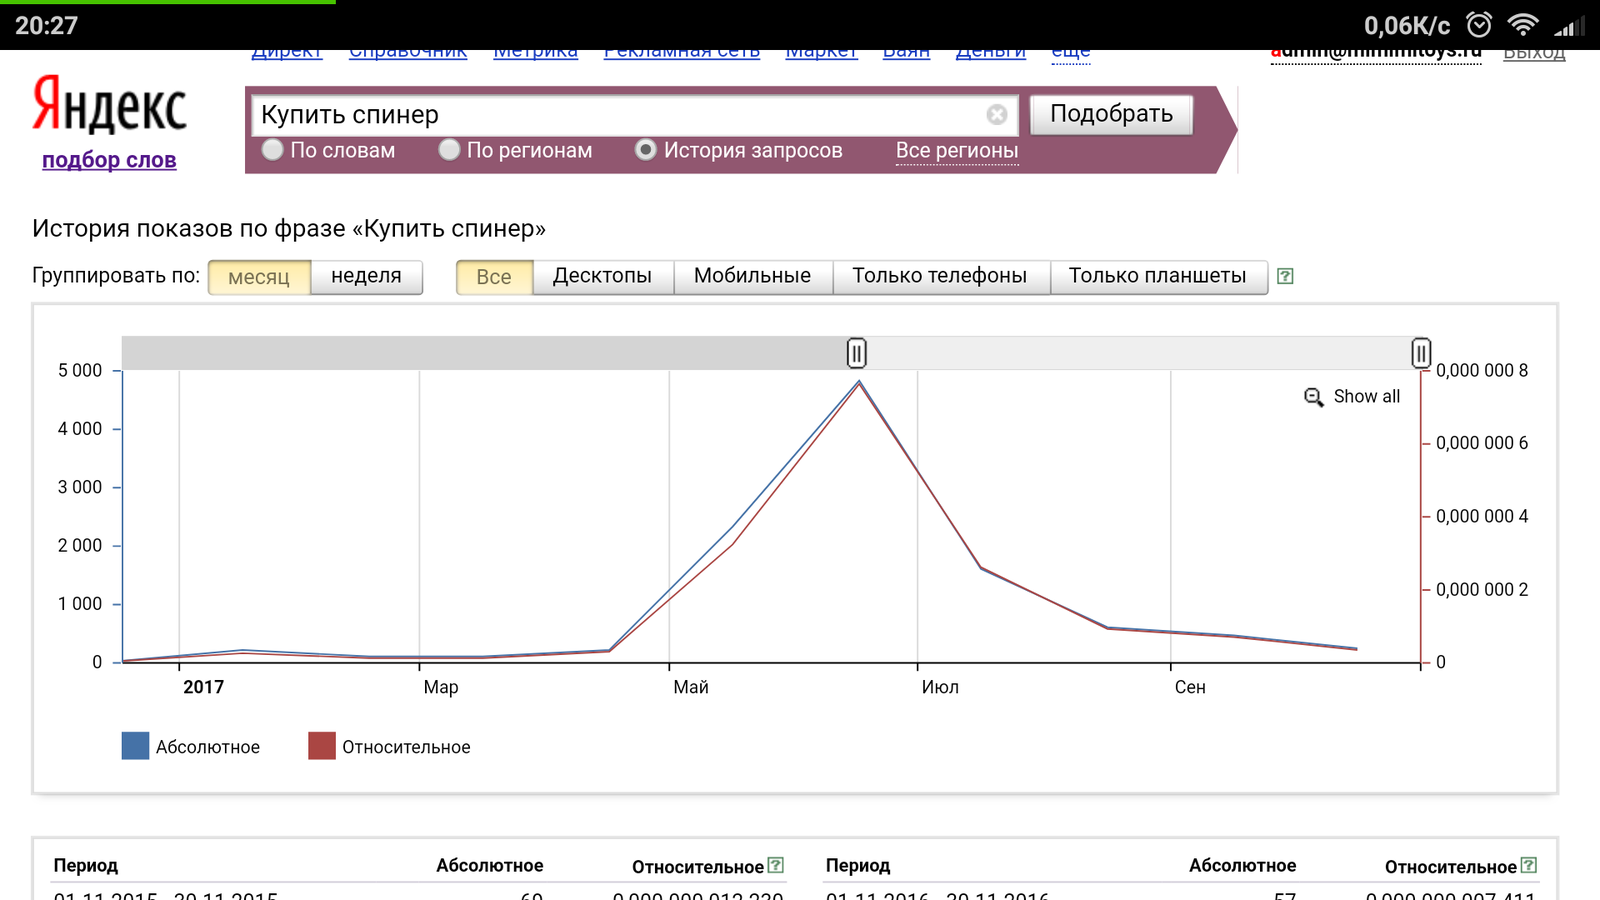Switch to Только планшеты tab

click(x=1158, y=277)
